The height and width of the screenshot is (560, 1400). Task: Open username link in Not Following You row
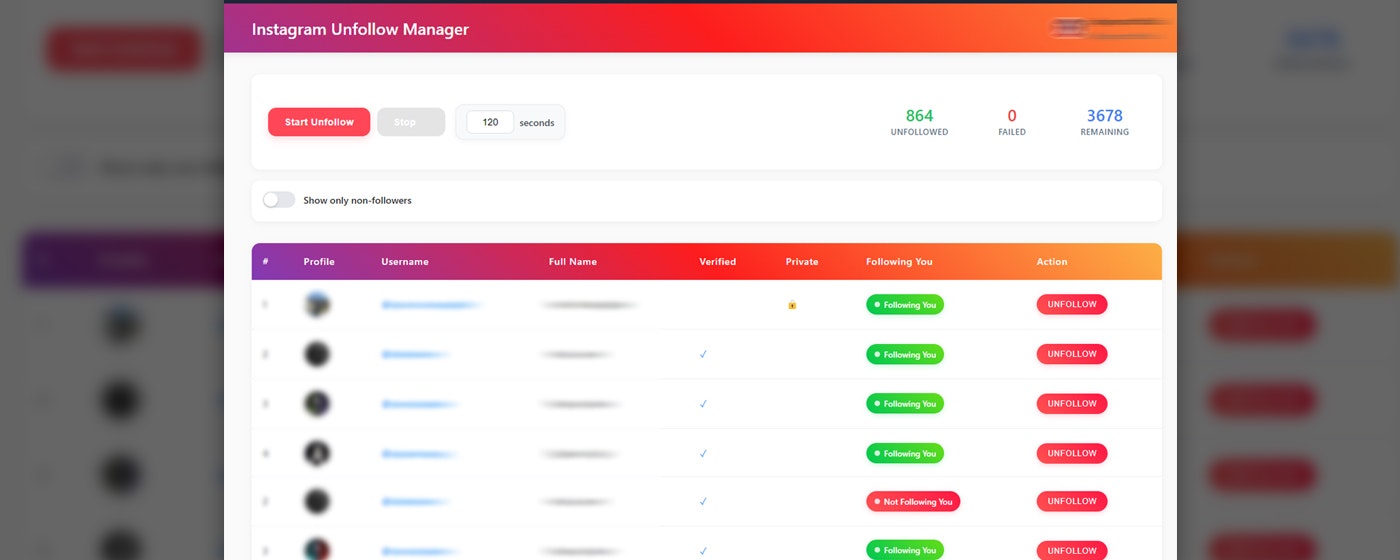pyautogui.click(x=416, y=501)
